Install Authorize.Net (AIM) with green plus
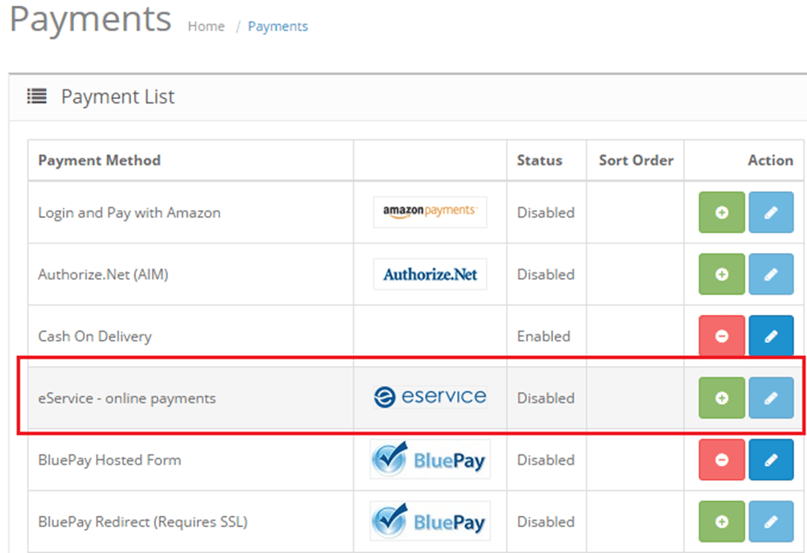The width and height of the screenshot is (807, 553). (x=722, y=274)
